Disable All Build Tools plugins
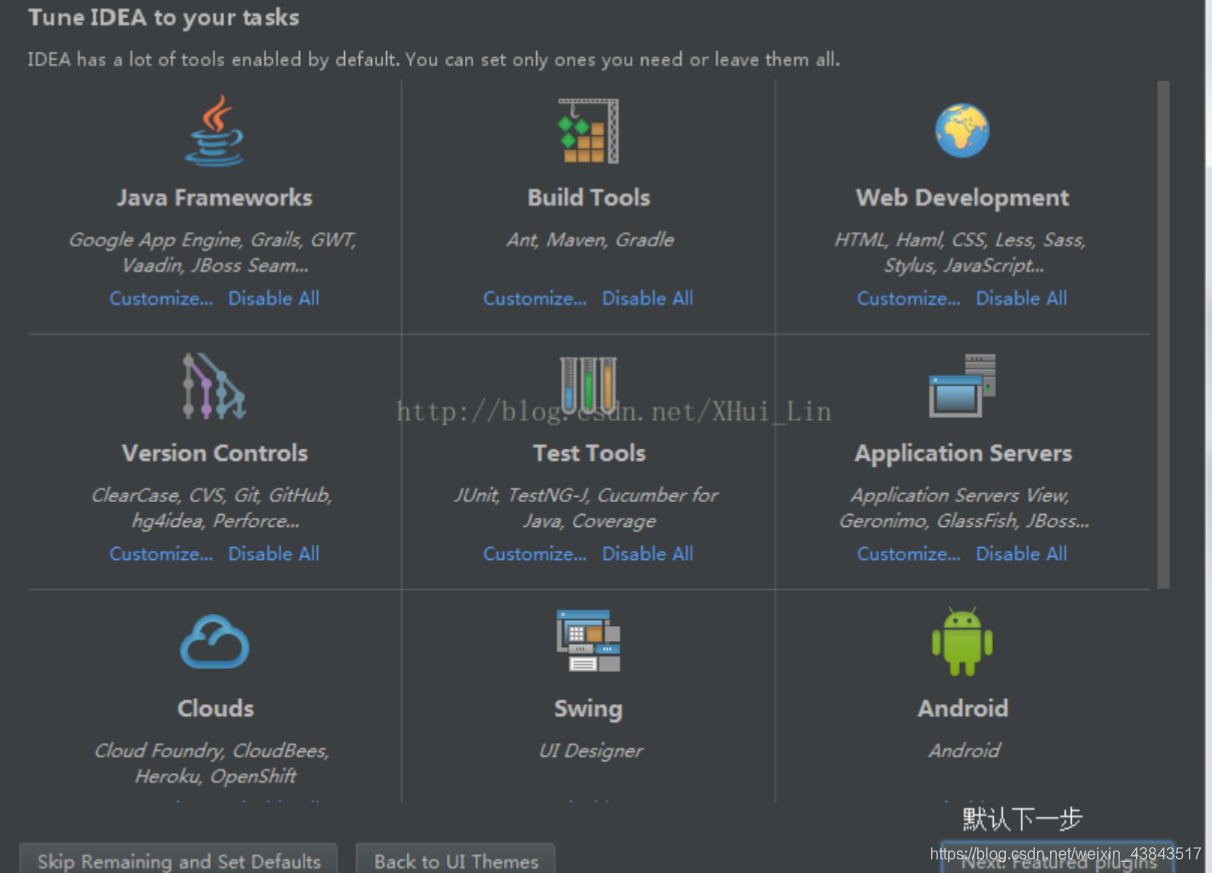The image size is (1212, 873). pyautogui.click(x=648, y=298)
